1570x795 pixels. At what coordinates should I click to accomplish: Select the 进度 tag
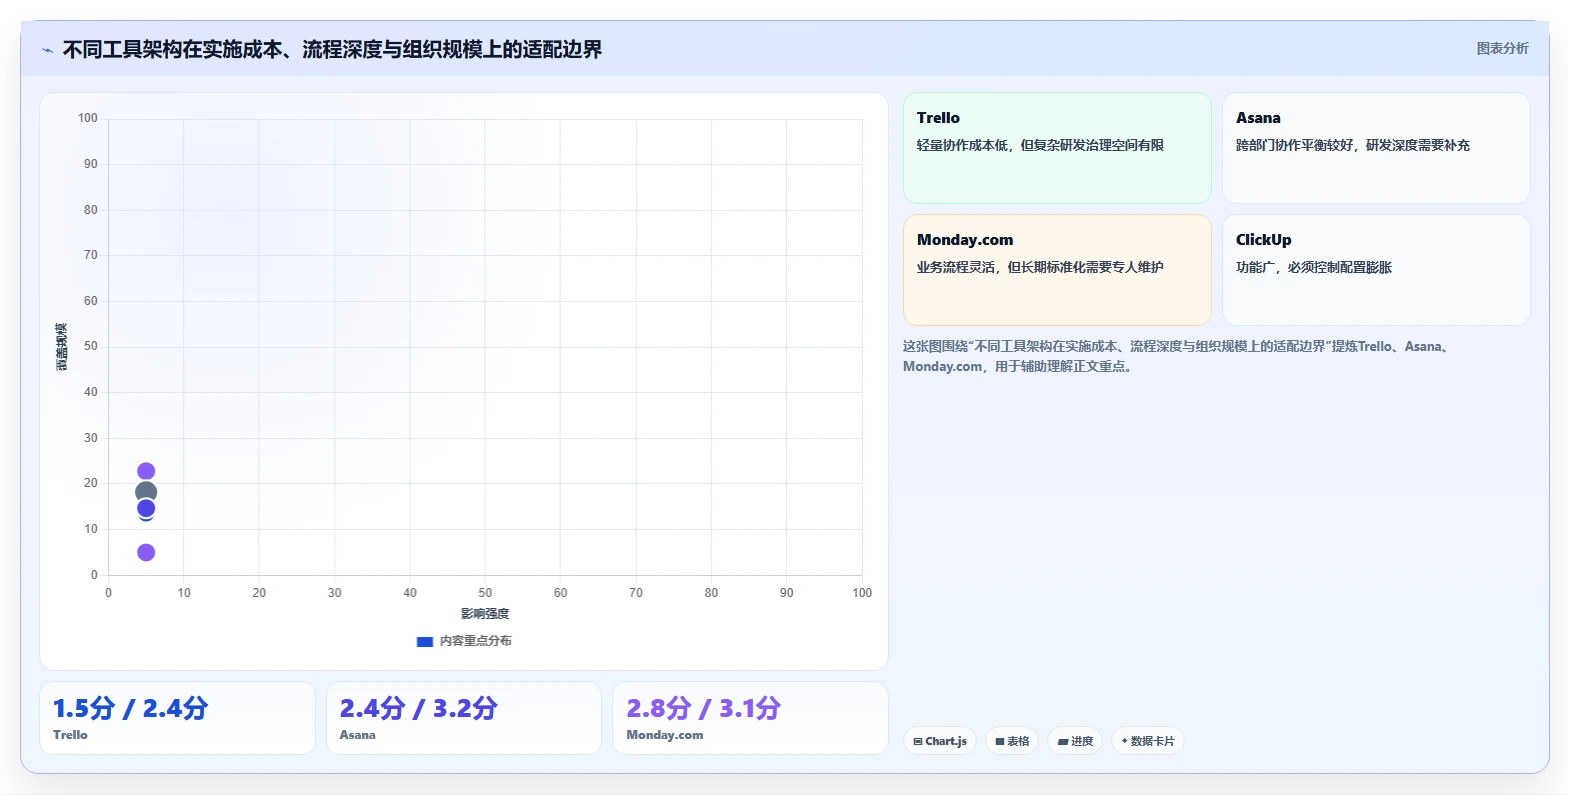(x=1075, y=741)
